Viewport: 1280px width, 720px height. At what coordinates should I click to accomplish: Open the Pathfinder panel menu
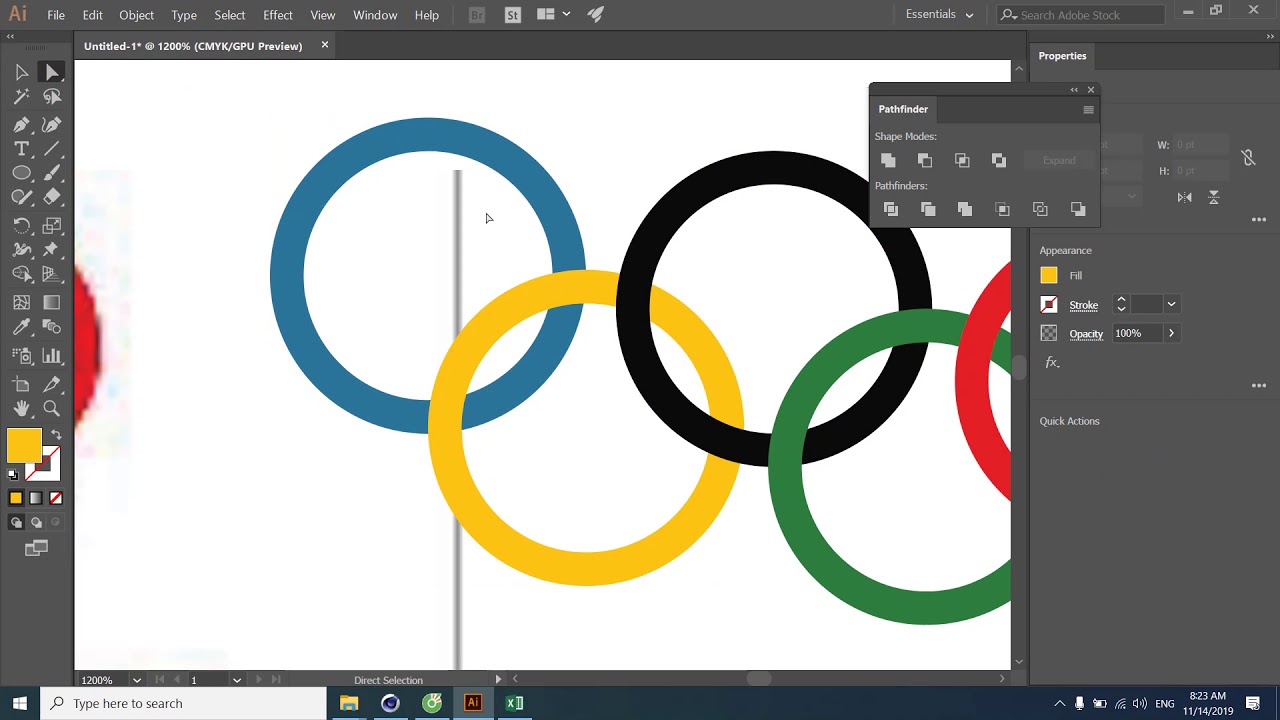pos(1088,110)
